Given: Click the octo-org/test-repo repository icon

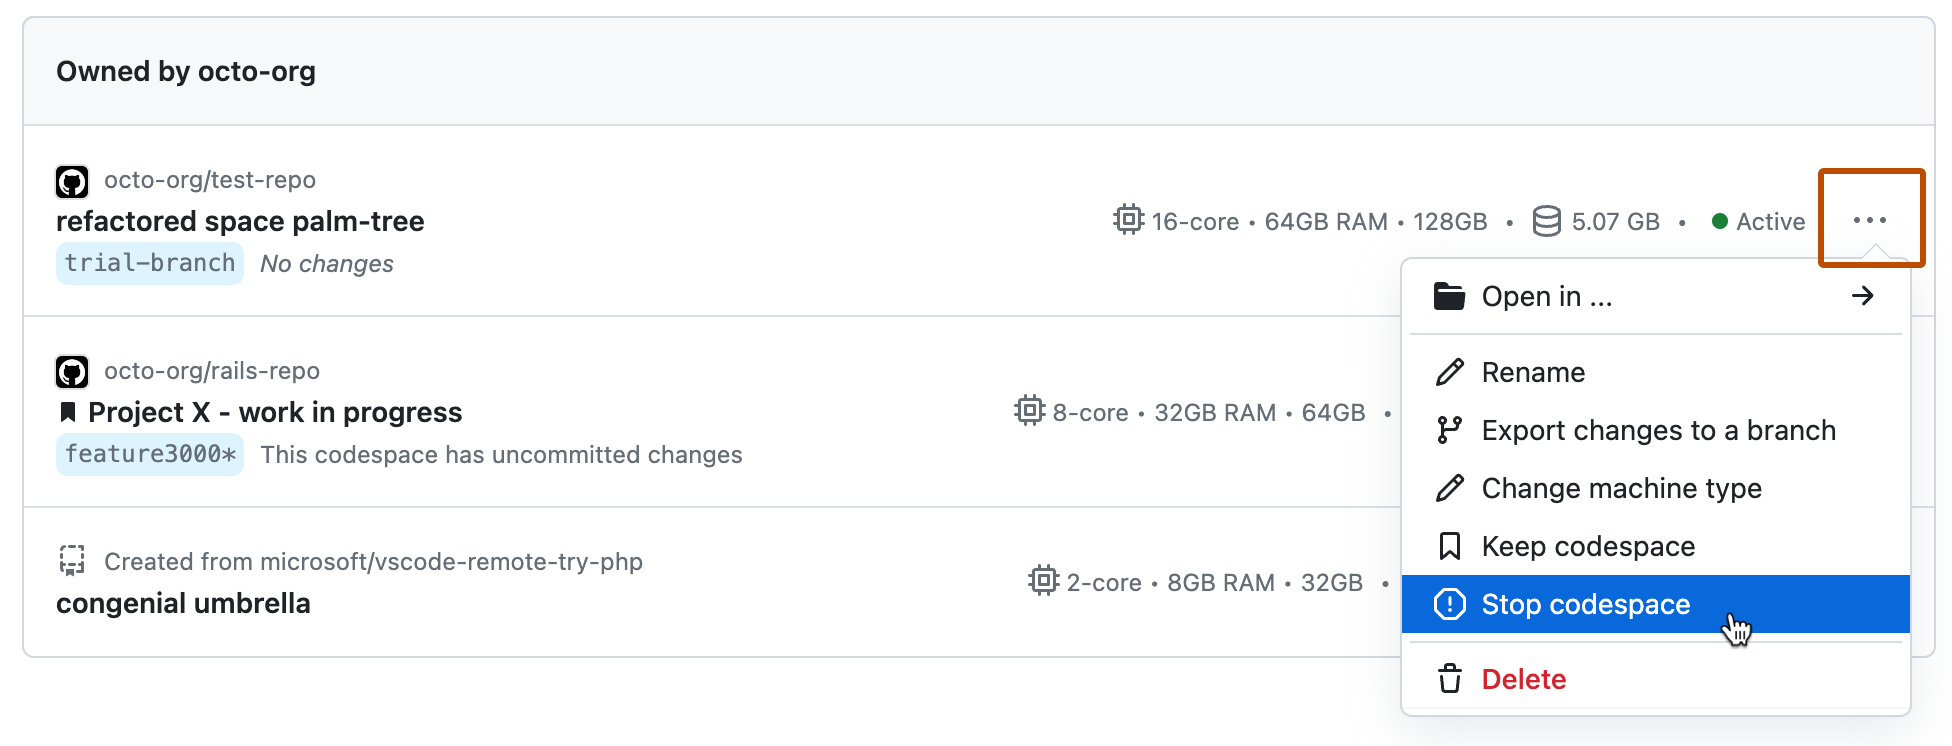Looking at the screenshot, I should (71, 181).
